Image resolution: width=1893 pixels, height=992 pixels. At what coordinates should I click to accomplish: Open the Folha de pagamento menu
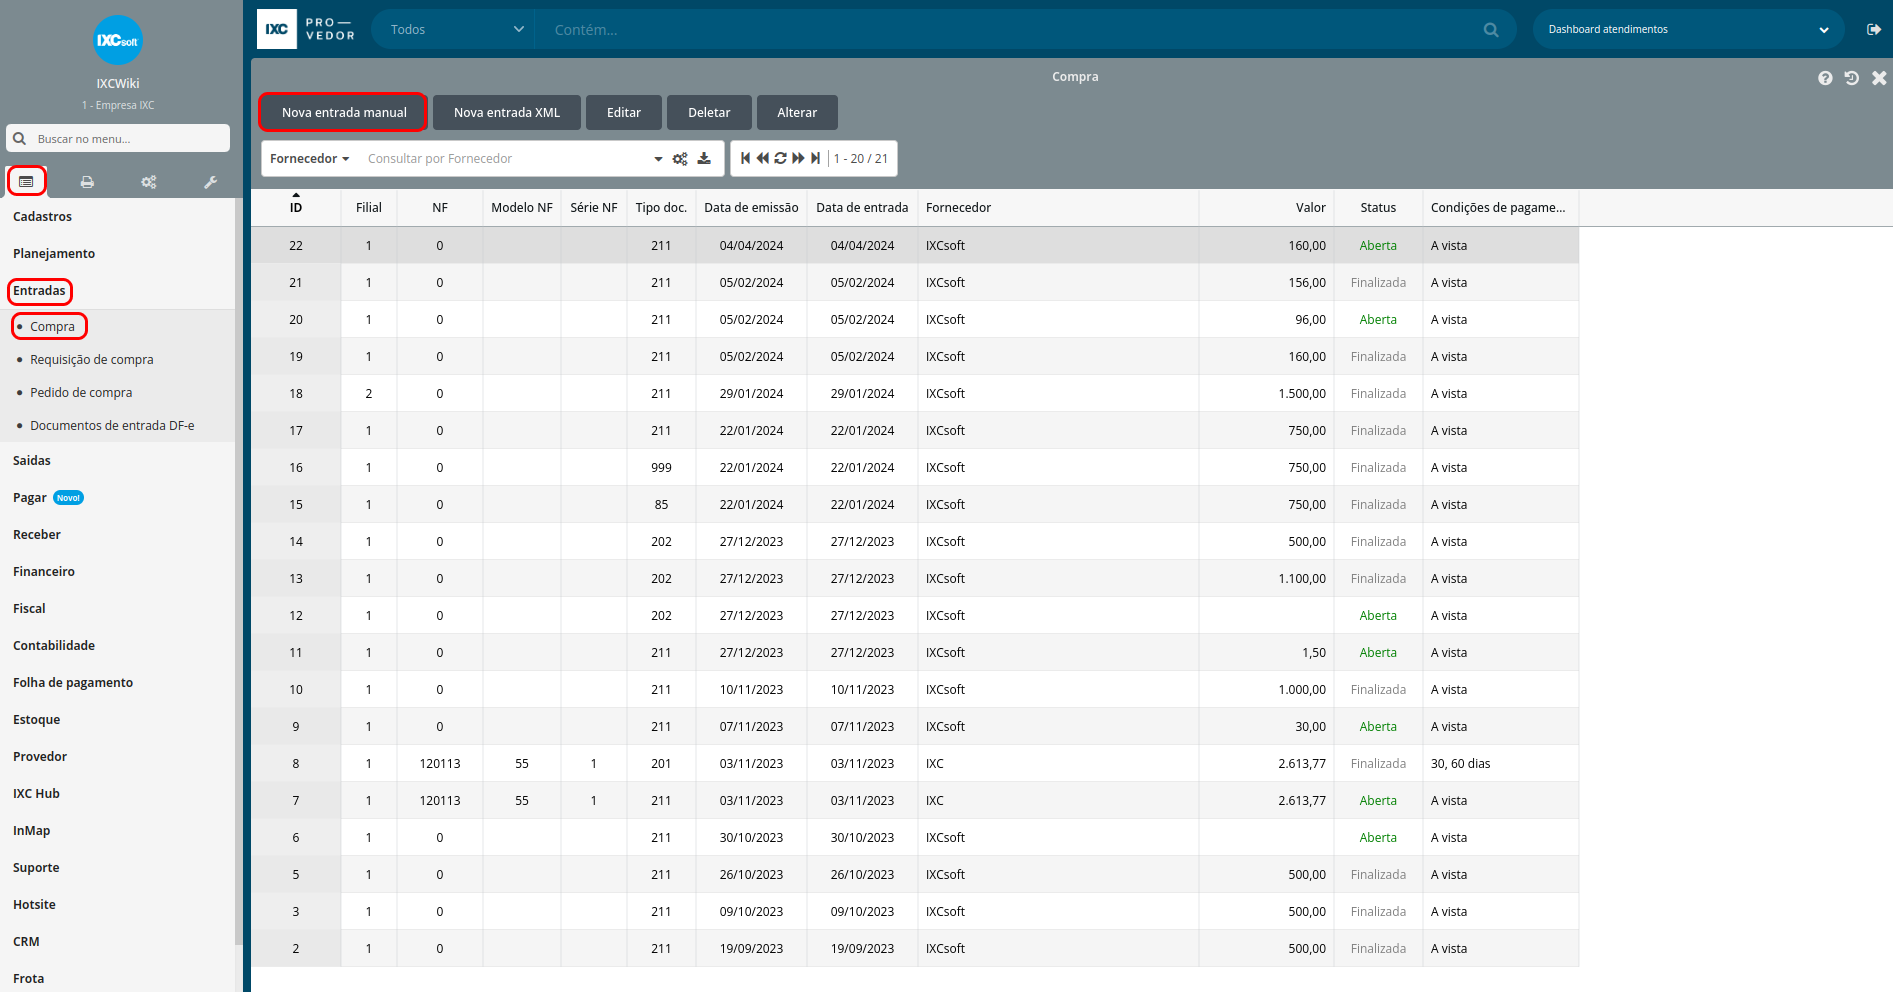[73, 683]
